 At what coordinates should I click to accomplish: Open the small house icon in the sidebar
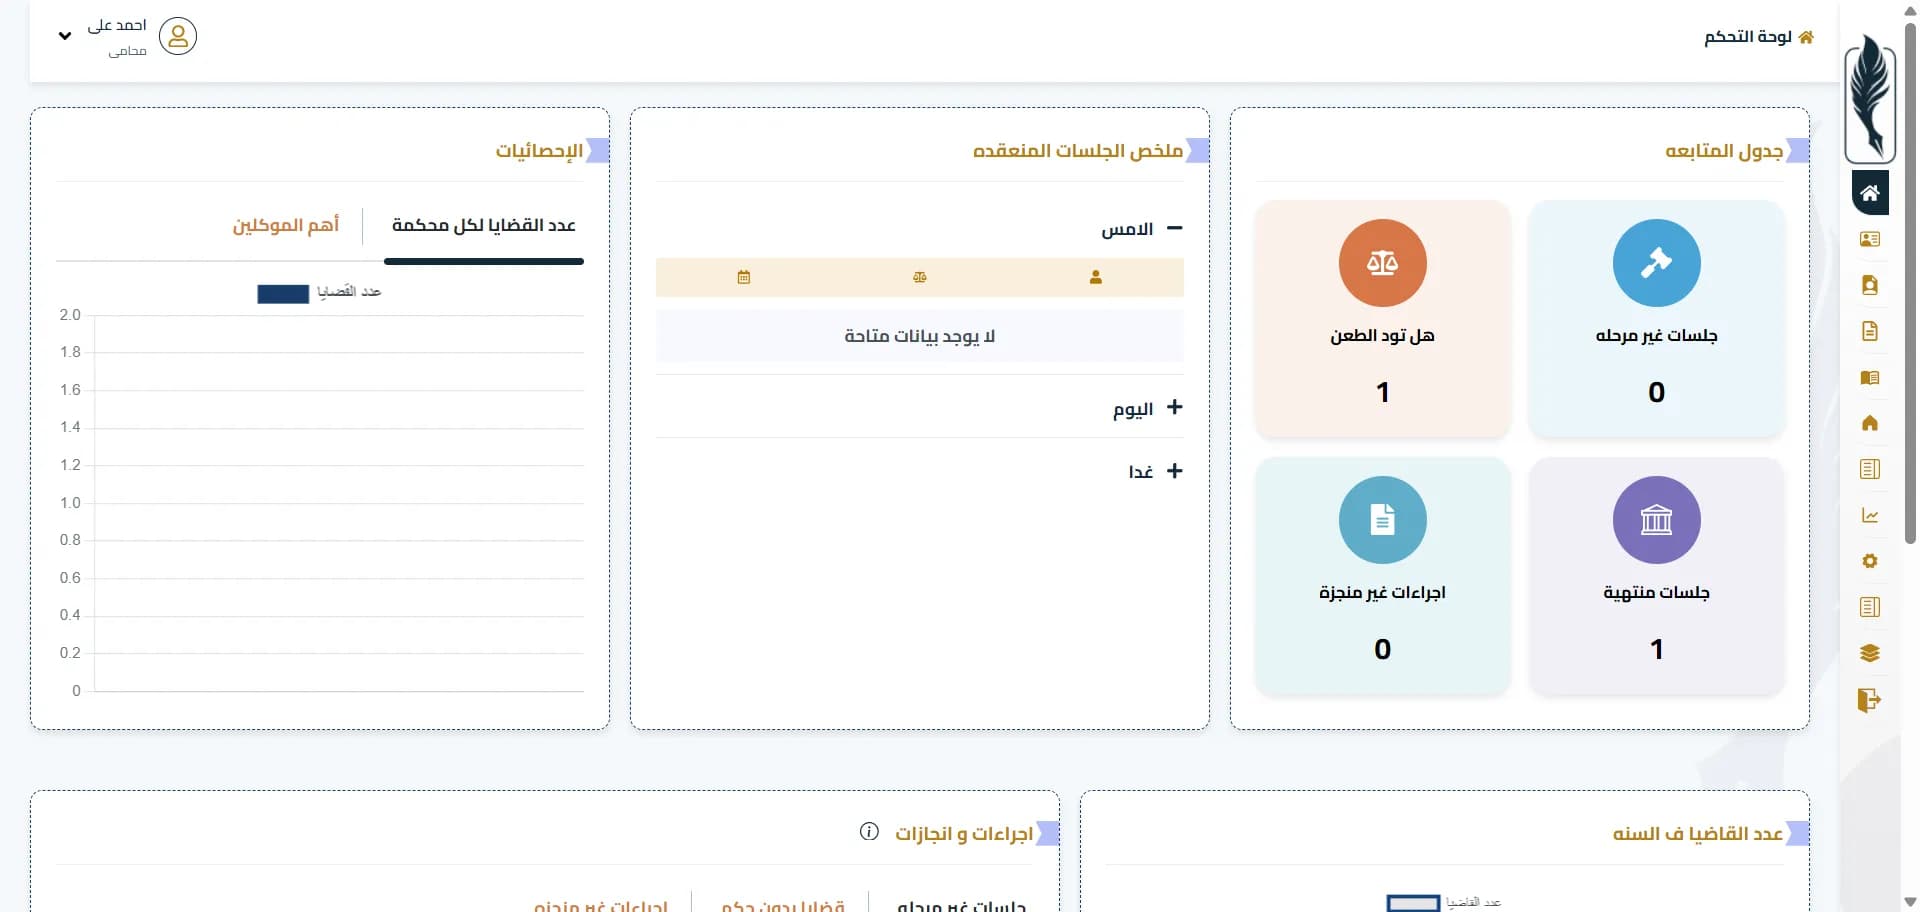(x=1869, y=423)
